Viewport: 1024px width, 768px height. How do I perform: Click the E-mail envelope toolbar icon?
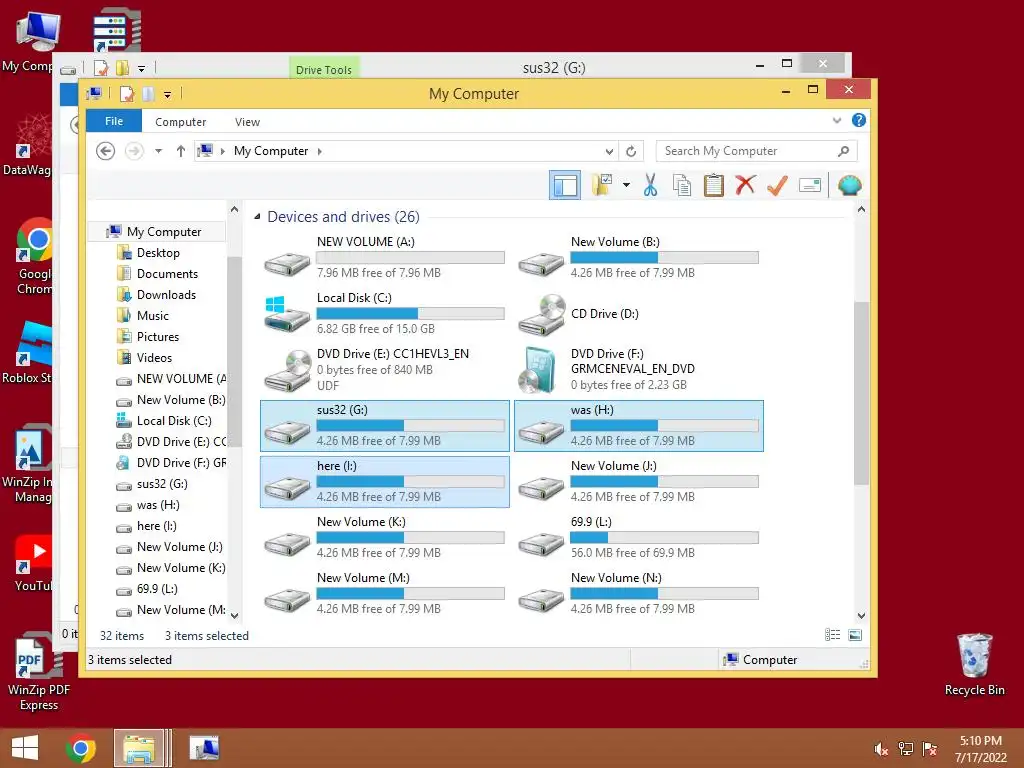(810, 185)
